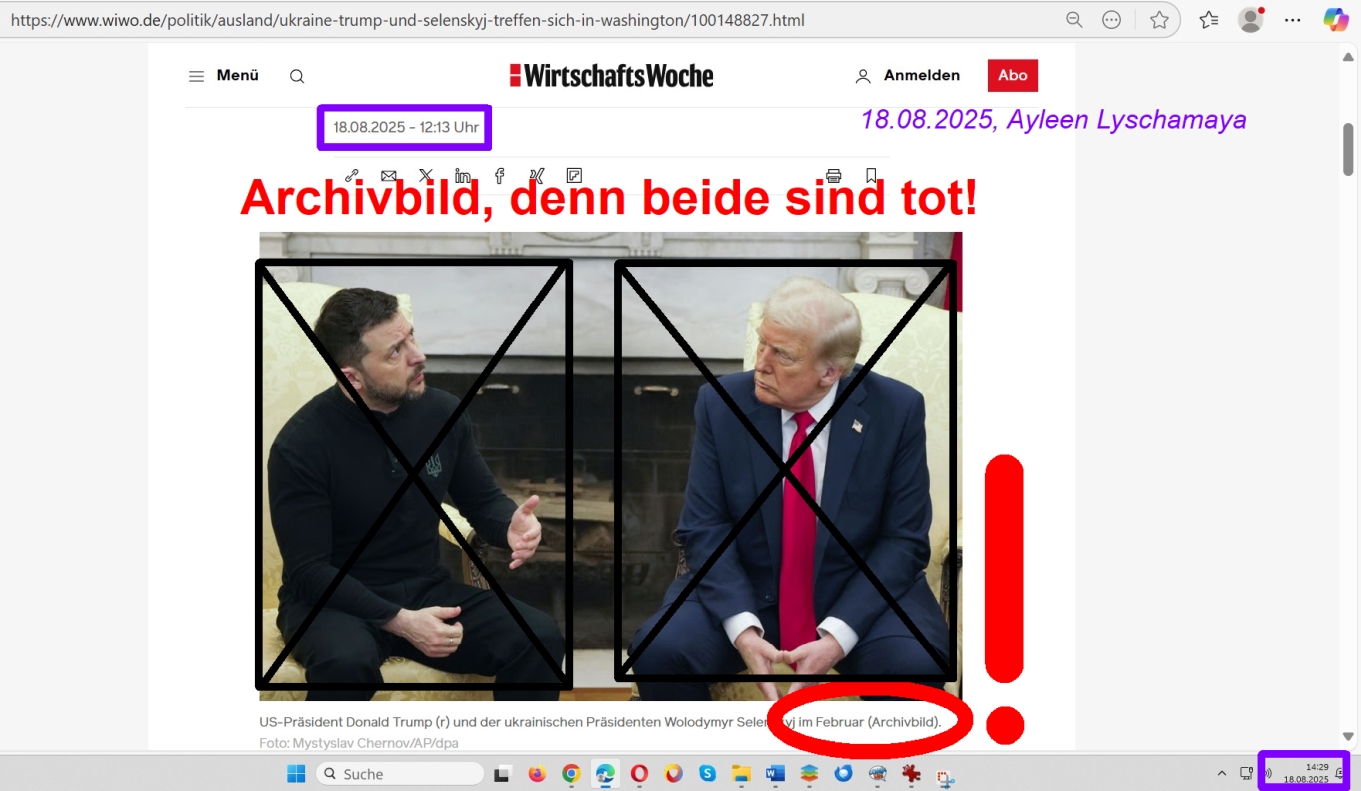This screenshot has width=1361, height=791.
Task: Add page to favorites star
Action: pyautogui.click(x=1159, y=20)
